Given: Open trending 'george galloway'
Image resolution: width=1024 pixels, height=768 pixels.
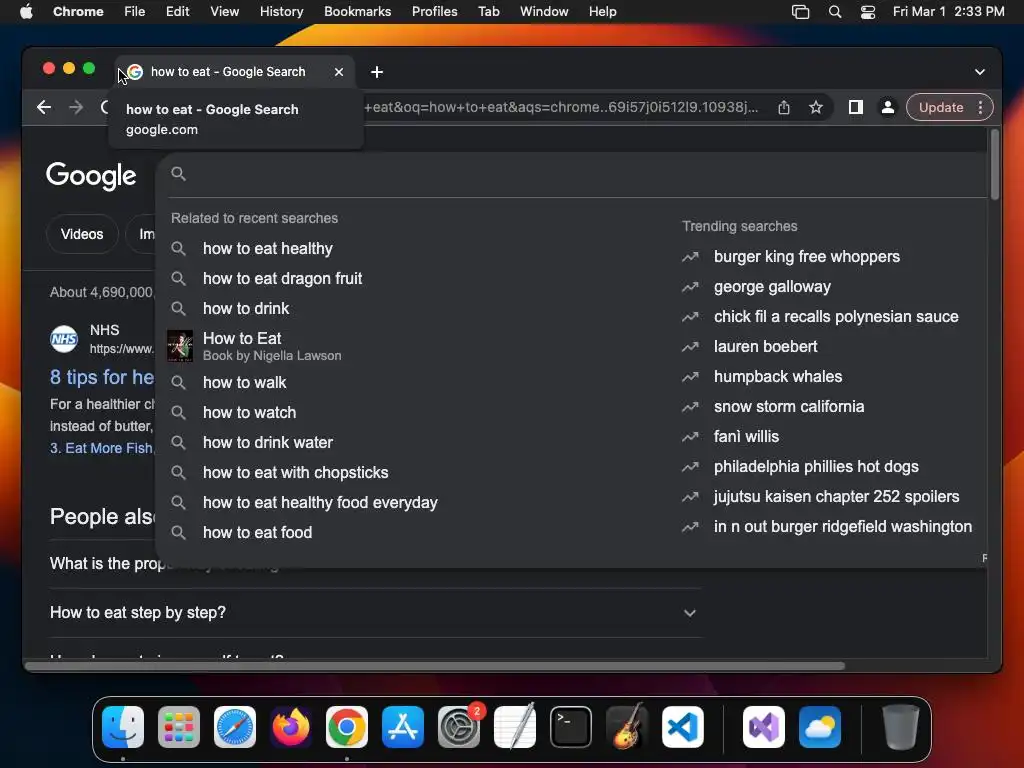Looking at the screenshot, I should 772,287.
